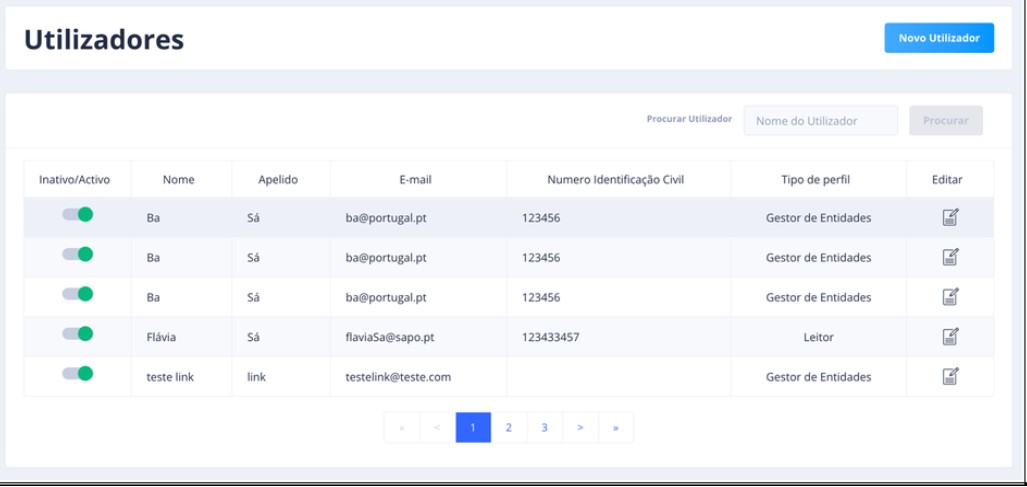Screen dimensions: 1027x487
Task: Click the single < previous page arrow
Action: (437, 428)
